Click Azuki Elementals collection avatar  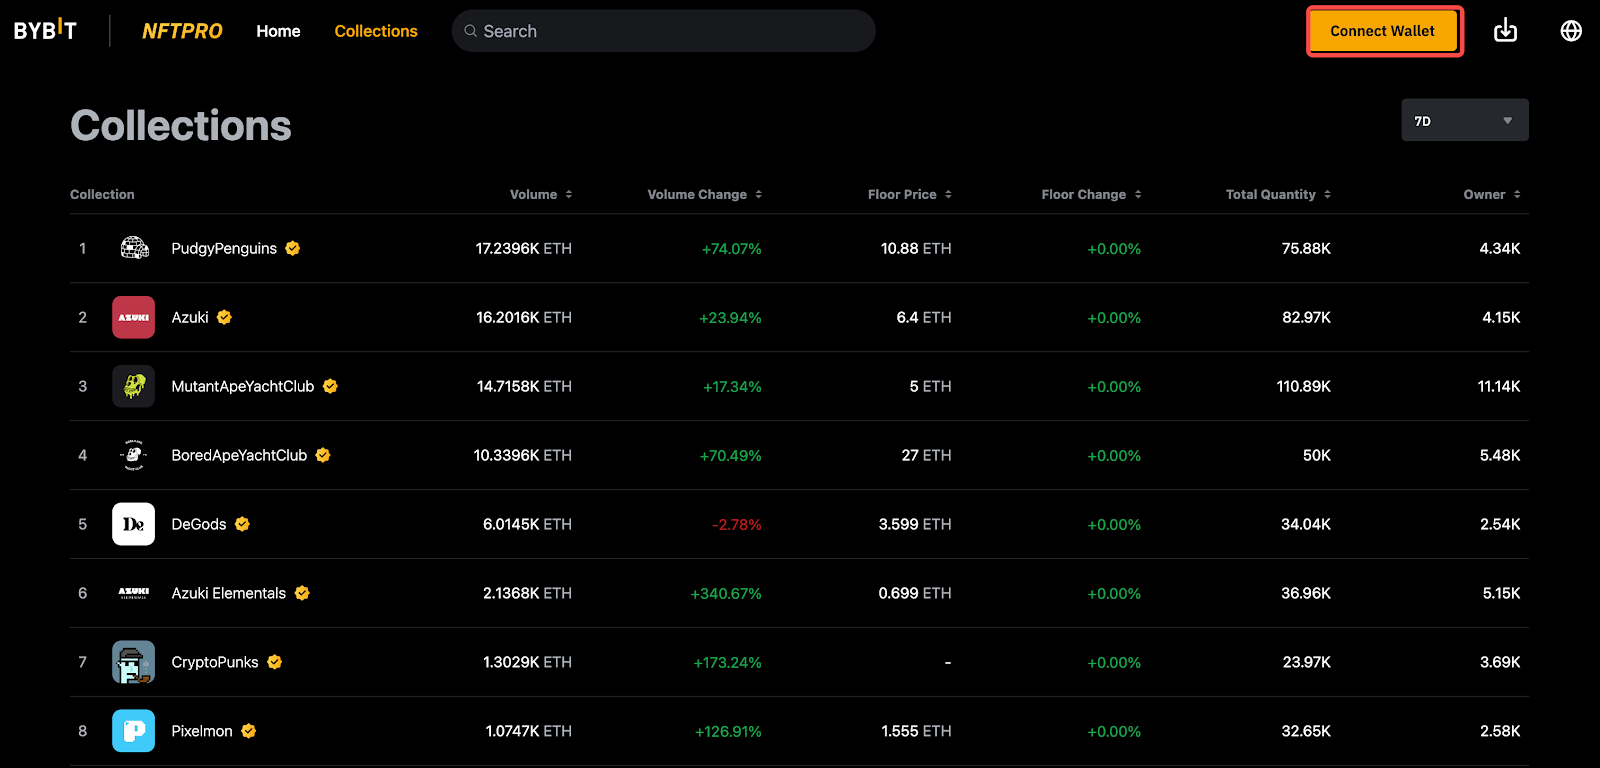pyautogui.click(x=133, y=593)
